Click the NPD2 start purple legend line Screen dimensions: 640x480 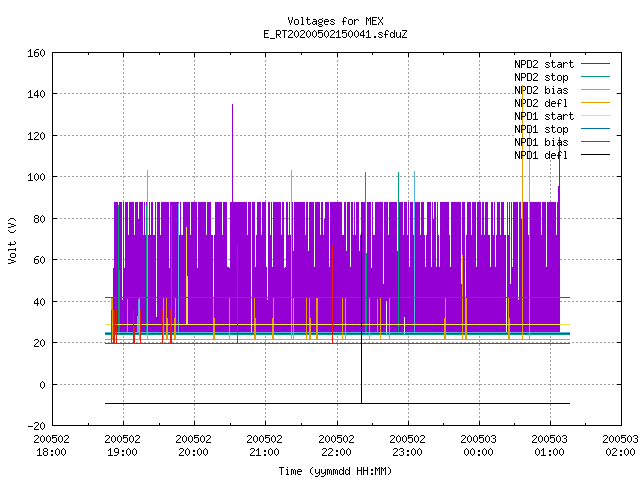pyautogui.click(x=595, y=64)
